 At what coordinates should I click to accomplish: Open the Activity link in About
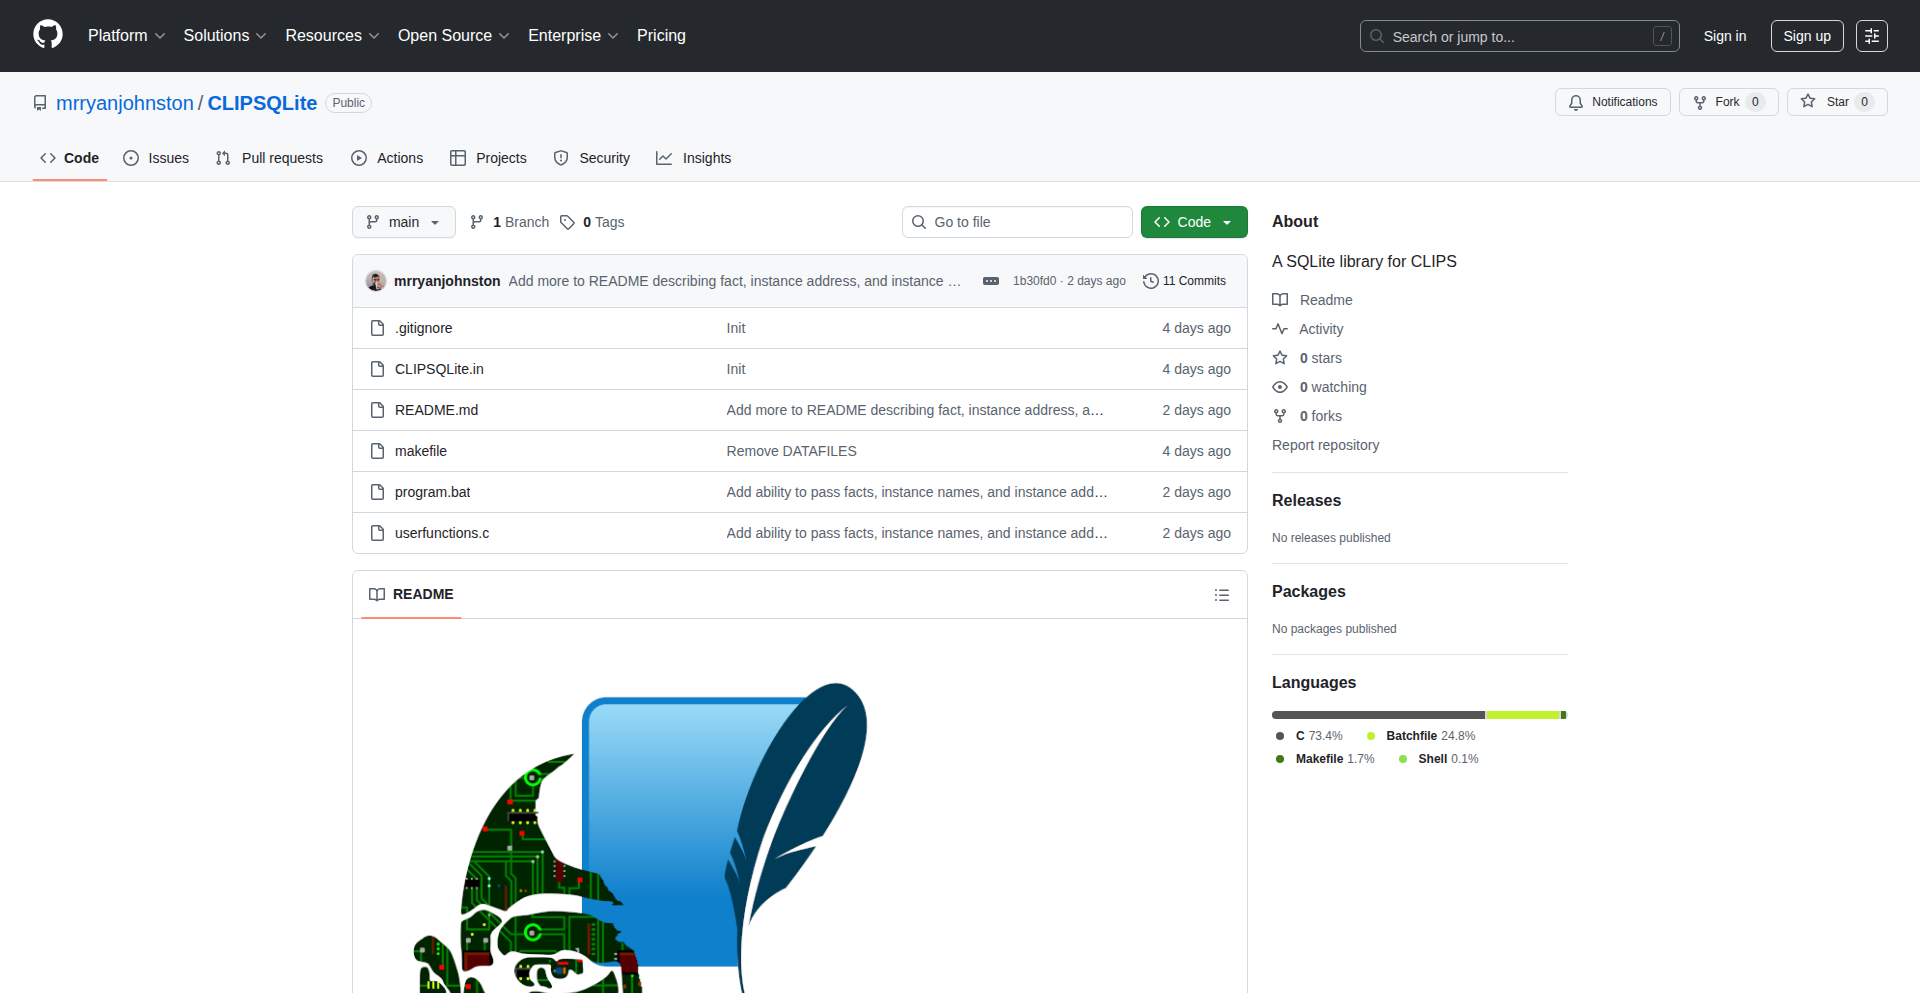tap(1308, 329)
